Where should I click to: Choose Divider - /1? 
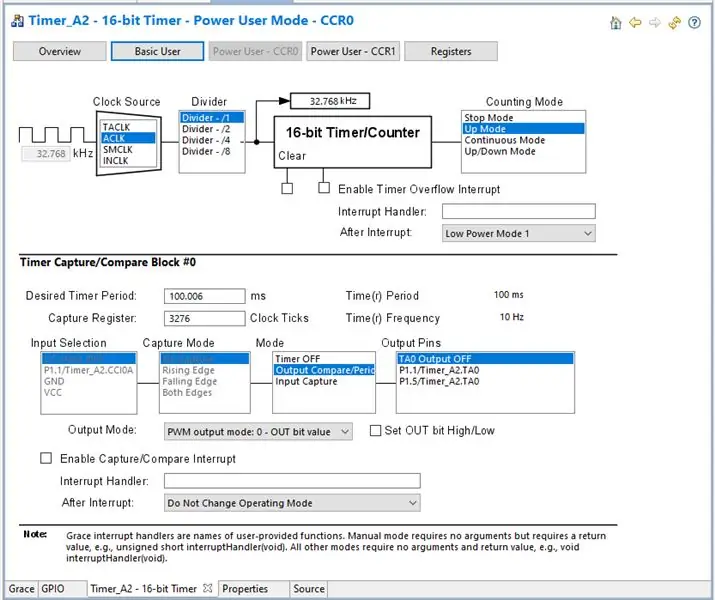pyautogui.click(x=212, y=118)
